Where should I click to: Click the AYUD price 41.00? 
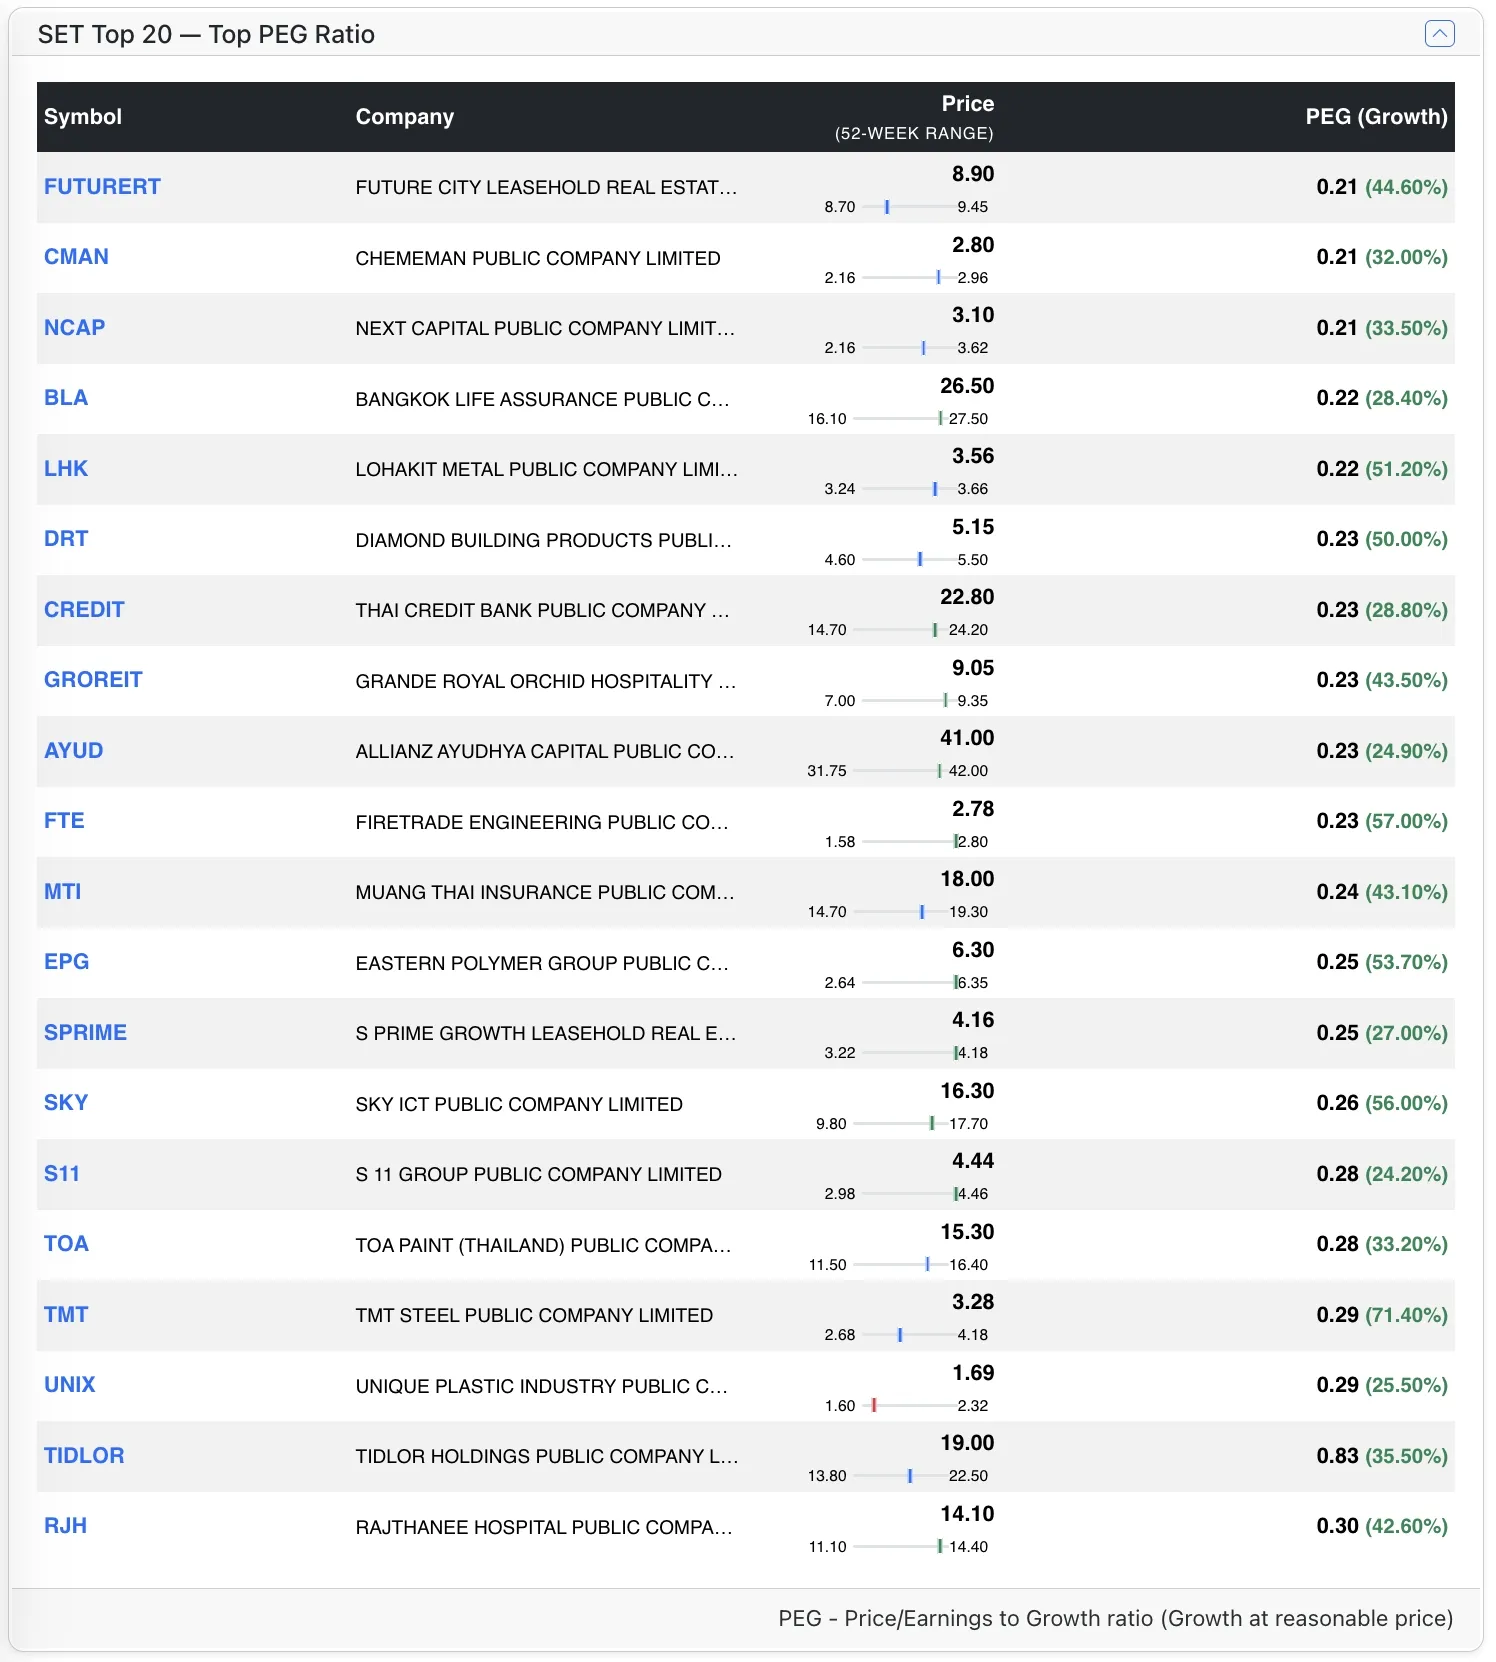coord(967,738)
